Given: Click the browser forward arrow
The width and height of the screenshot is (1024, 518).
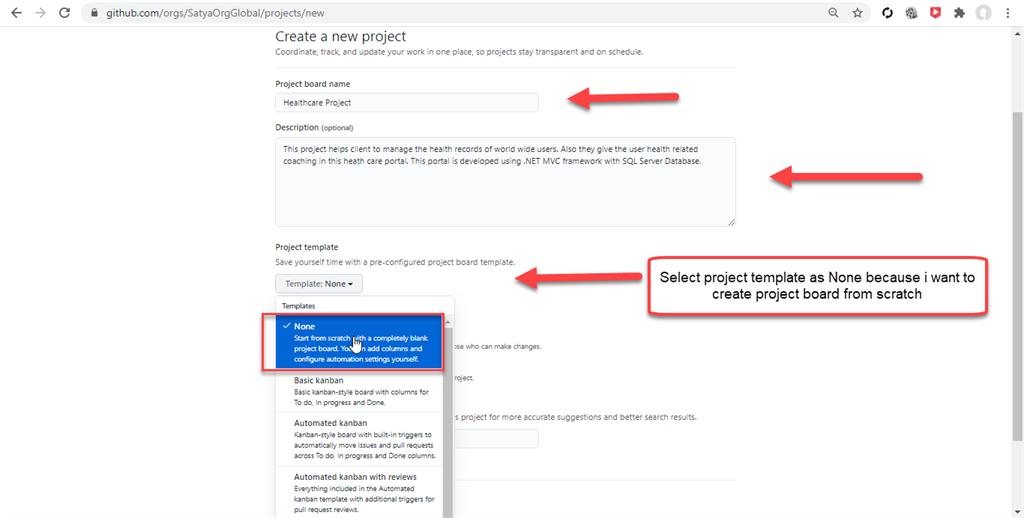Looking at the screenshot, I should [x=40, y=13].
